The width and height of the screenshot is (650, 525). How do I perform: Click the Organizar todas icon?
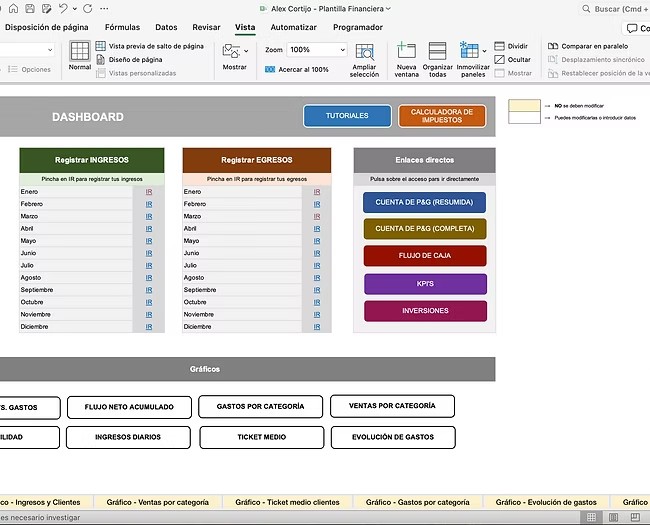point(437,53)
